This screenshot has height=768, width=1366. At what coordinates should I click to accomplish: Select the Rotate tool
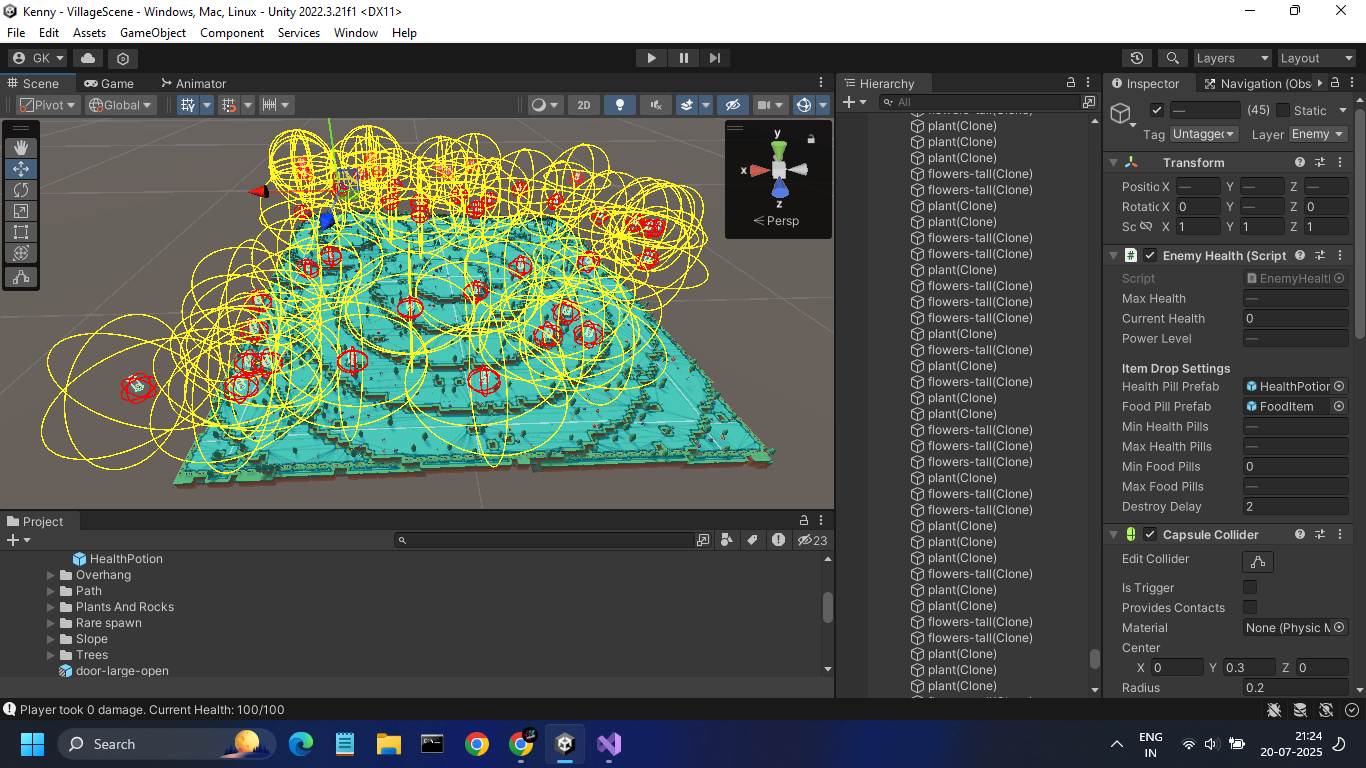21,190
